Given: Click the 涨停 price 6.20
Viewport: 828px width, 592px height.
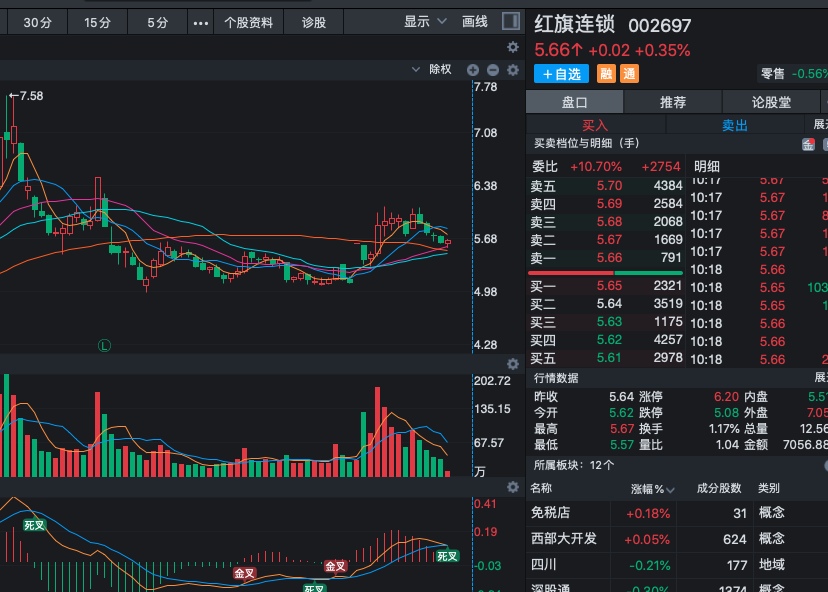Looking at the screenshot, I should point(726,397).
